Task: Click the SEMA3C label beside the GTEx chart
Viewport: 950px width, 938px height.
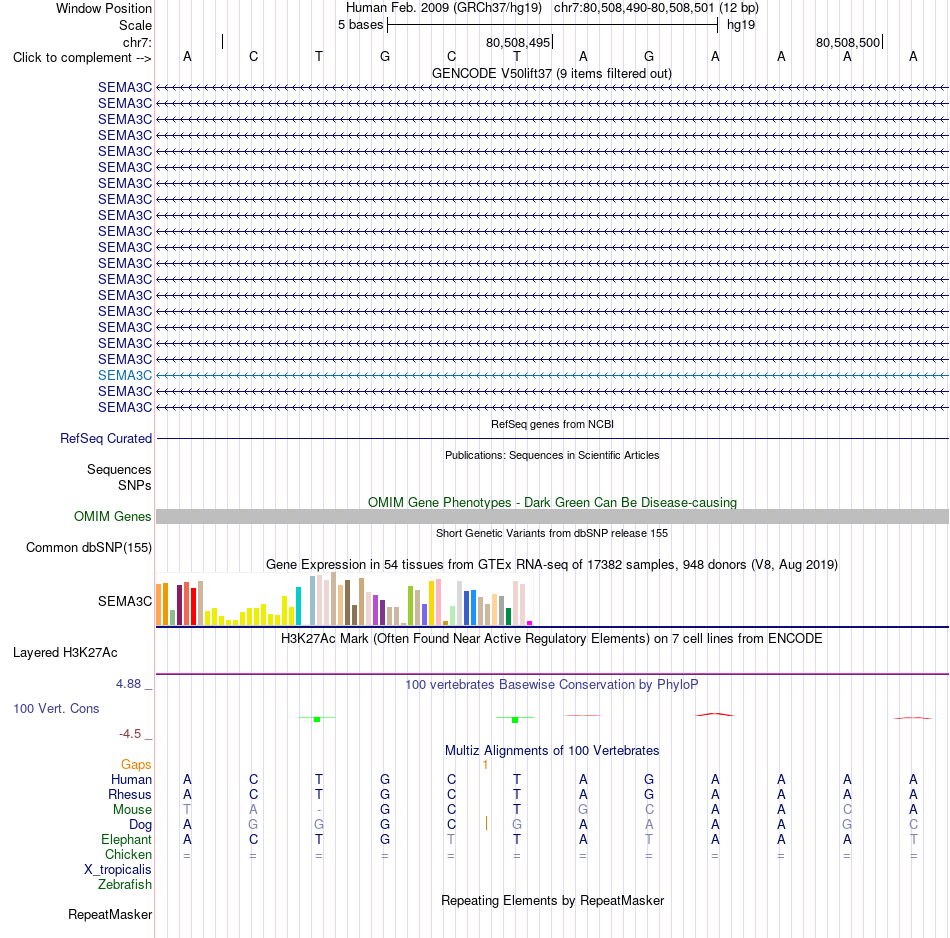Action: coord(125,601)
